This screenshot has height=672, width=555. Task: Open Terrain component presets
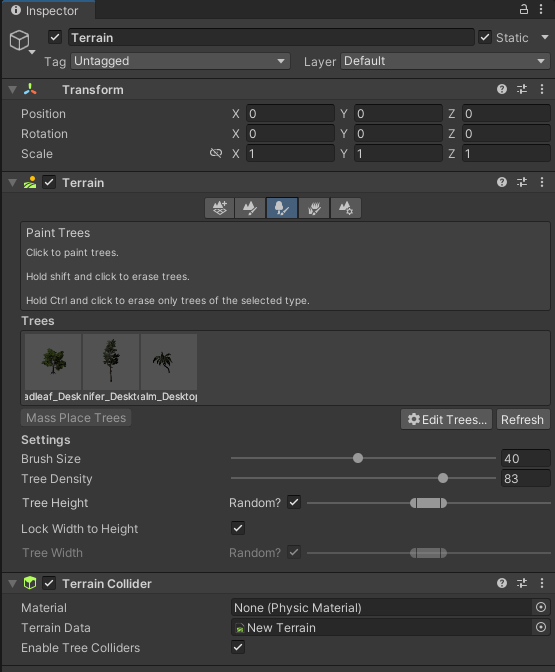pos(522,182)
